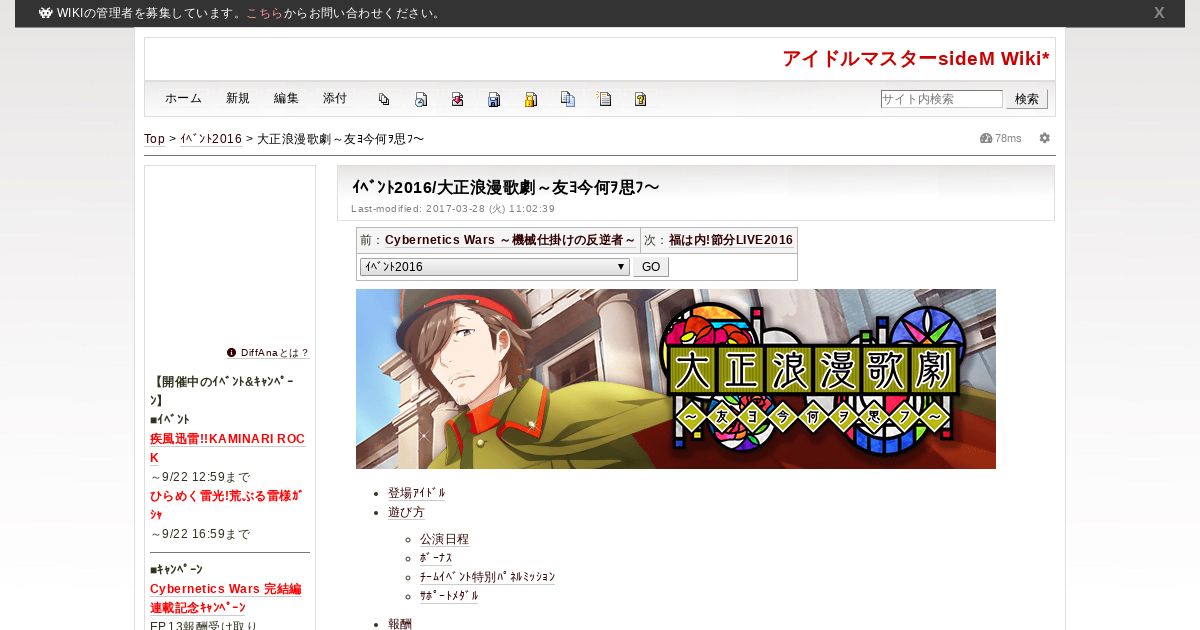The image size is (1200, 630).
Task: Open the gear settings icon beside 78ms
Action: click(1045, 138)
